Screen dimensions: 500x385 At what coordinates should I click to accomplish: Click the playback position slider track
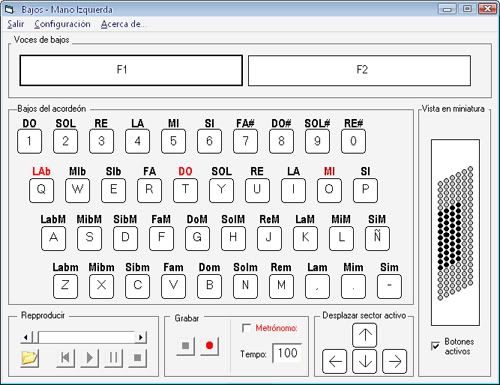87,337
